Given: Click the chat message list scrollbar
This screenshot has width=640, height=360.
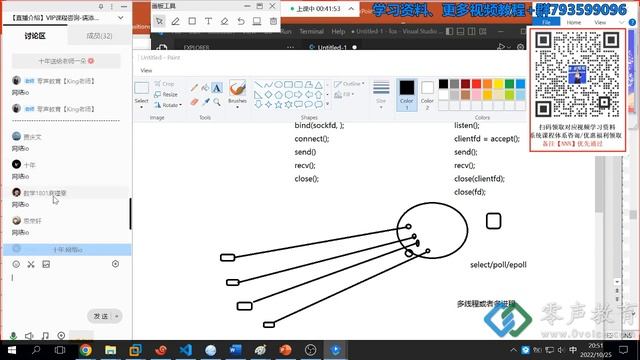Looking at the screenshot, I should [130, 213].
